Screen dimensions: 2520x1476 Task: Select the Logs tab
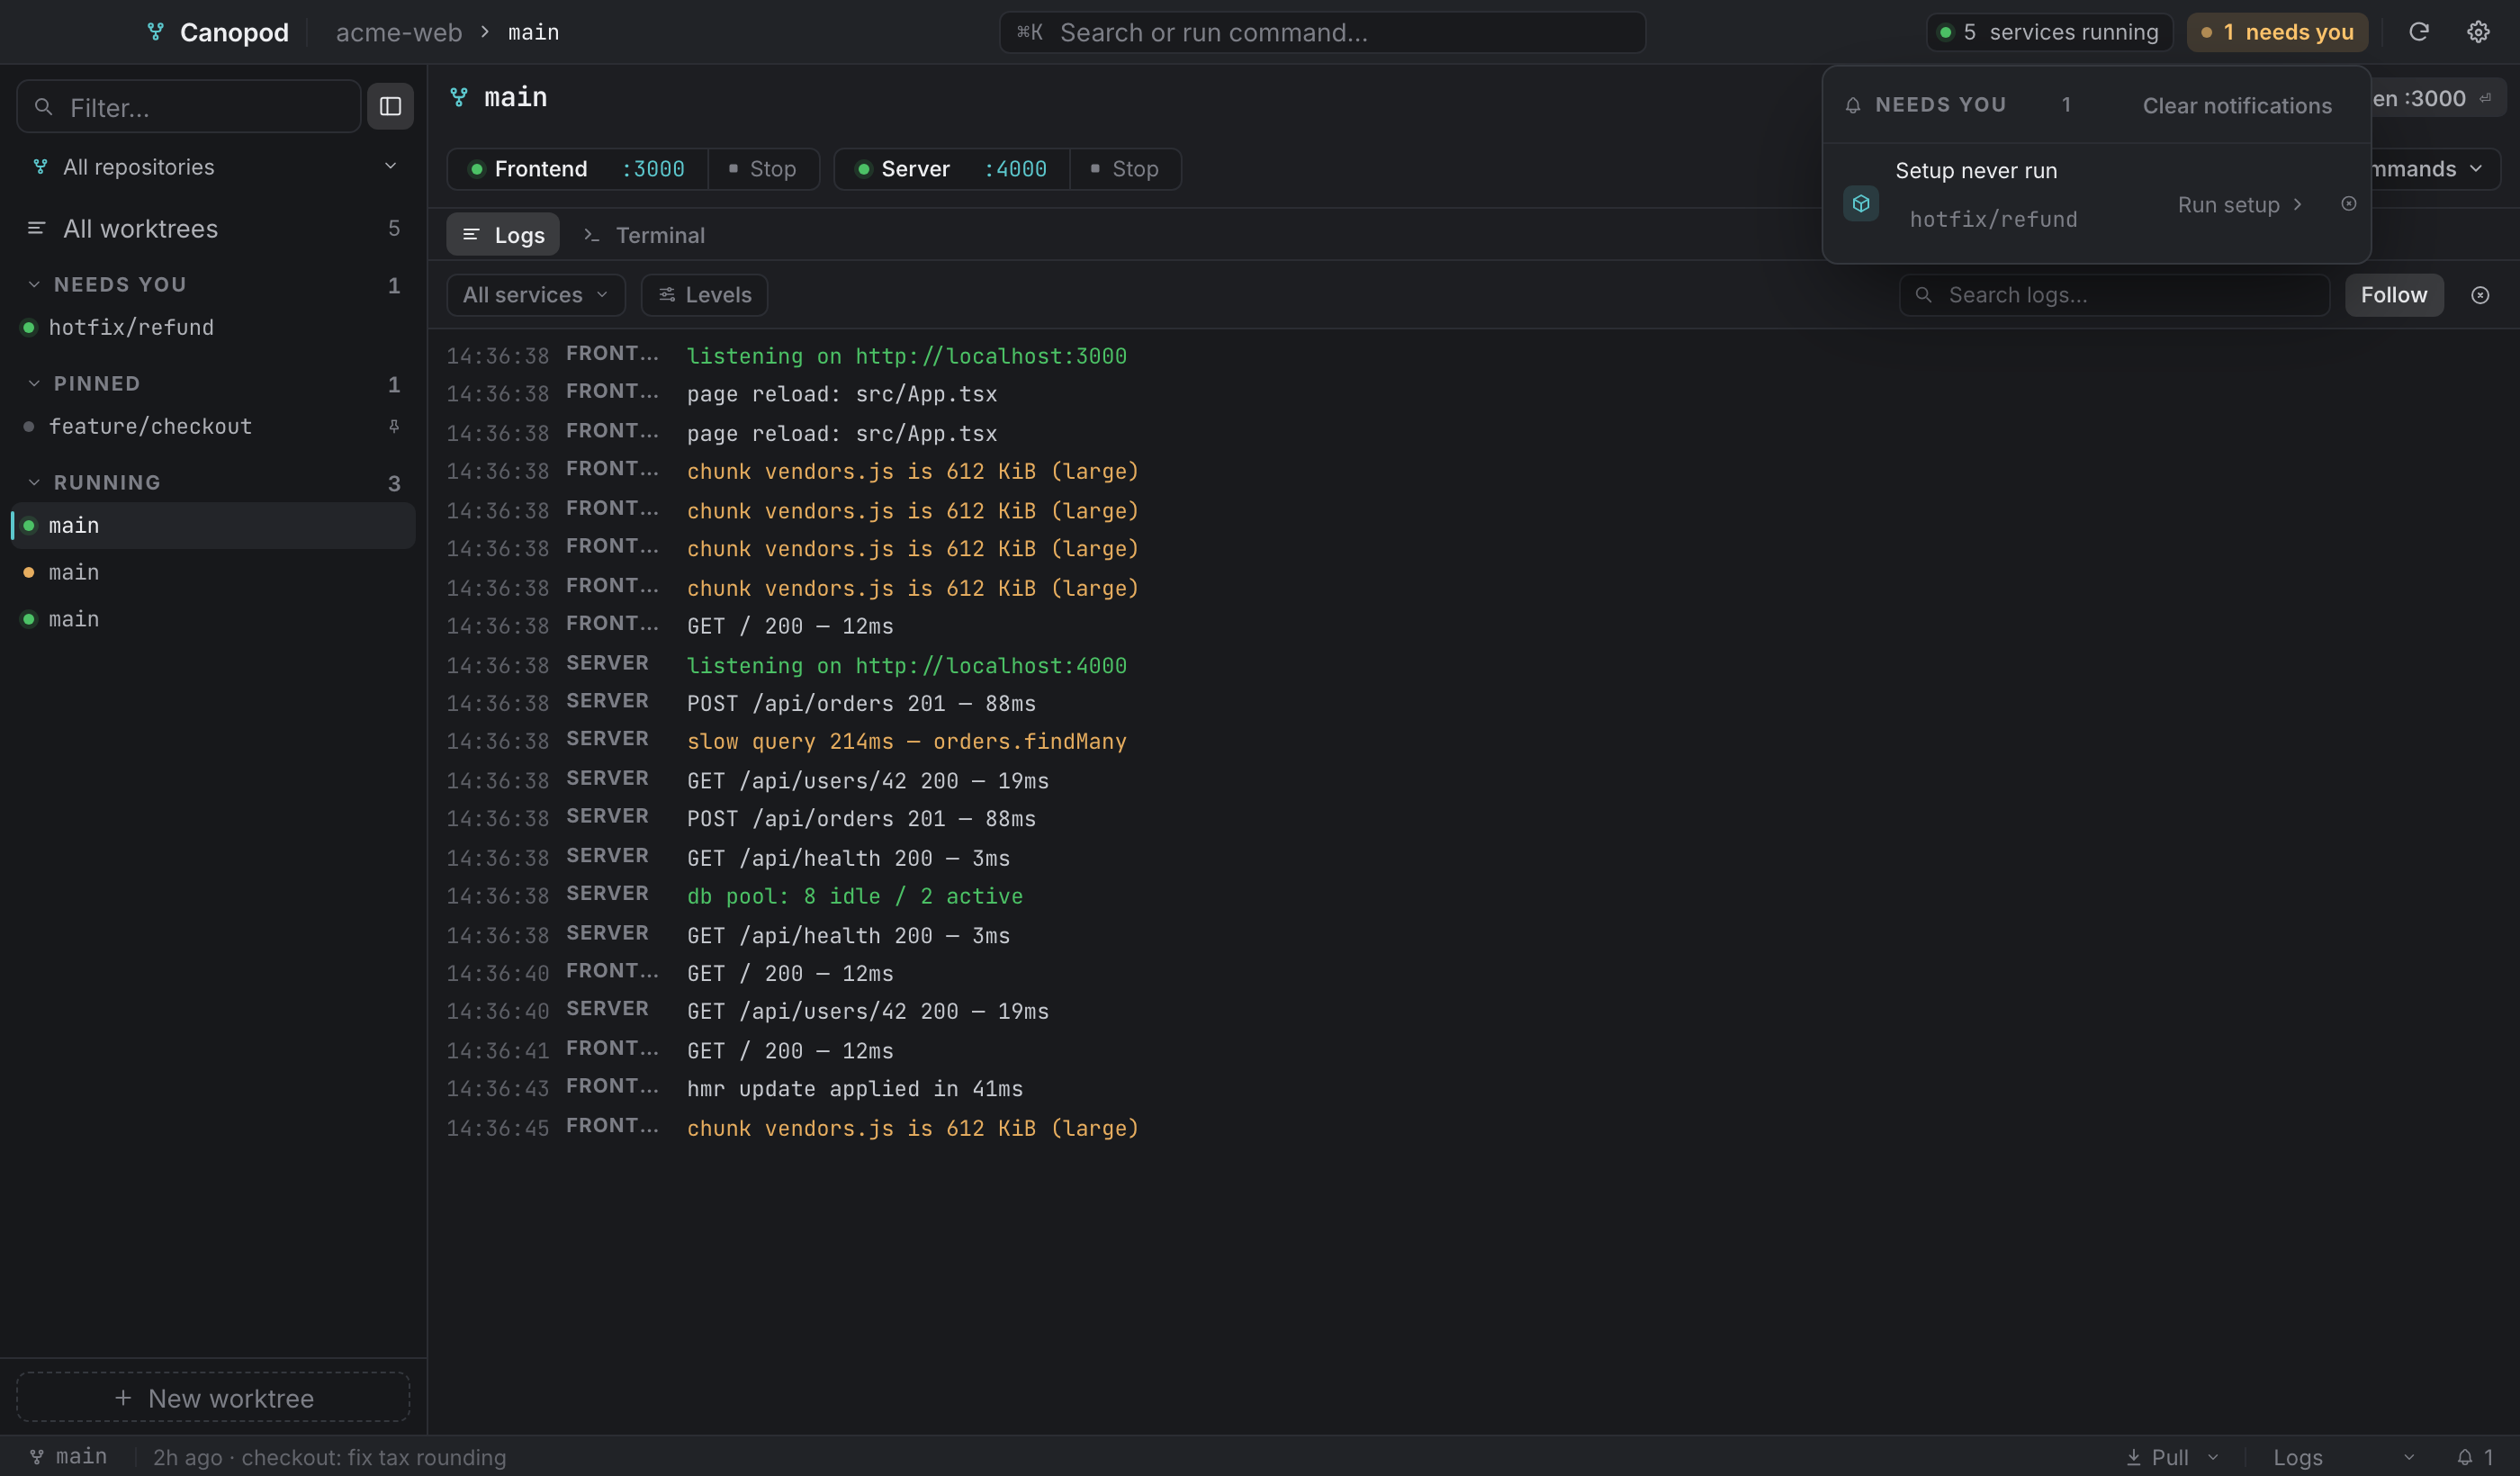point(503,235)
